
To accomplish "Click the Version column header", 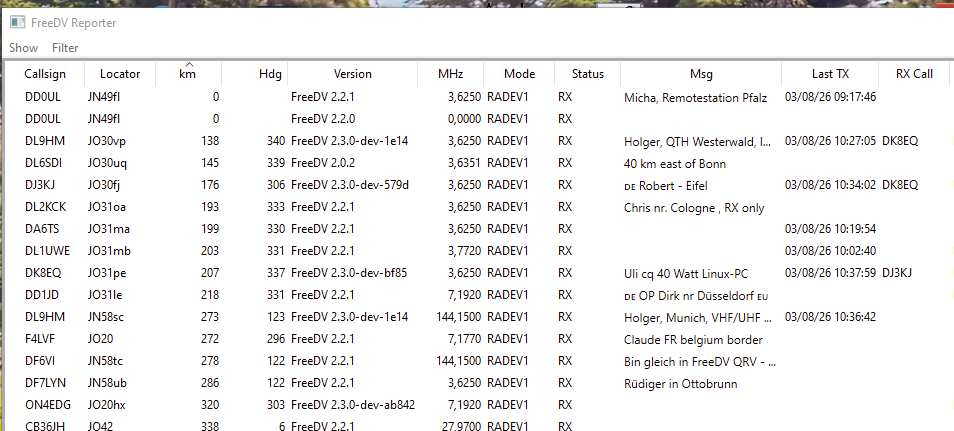I will [x=352, y=74].
